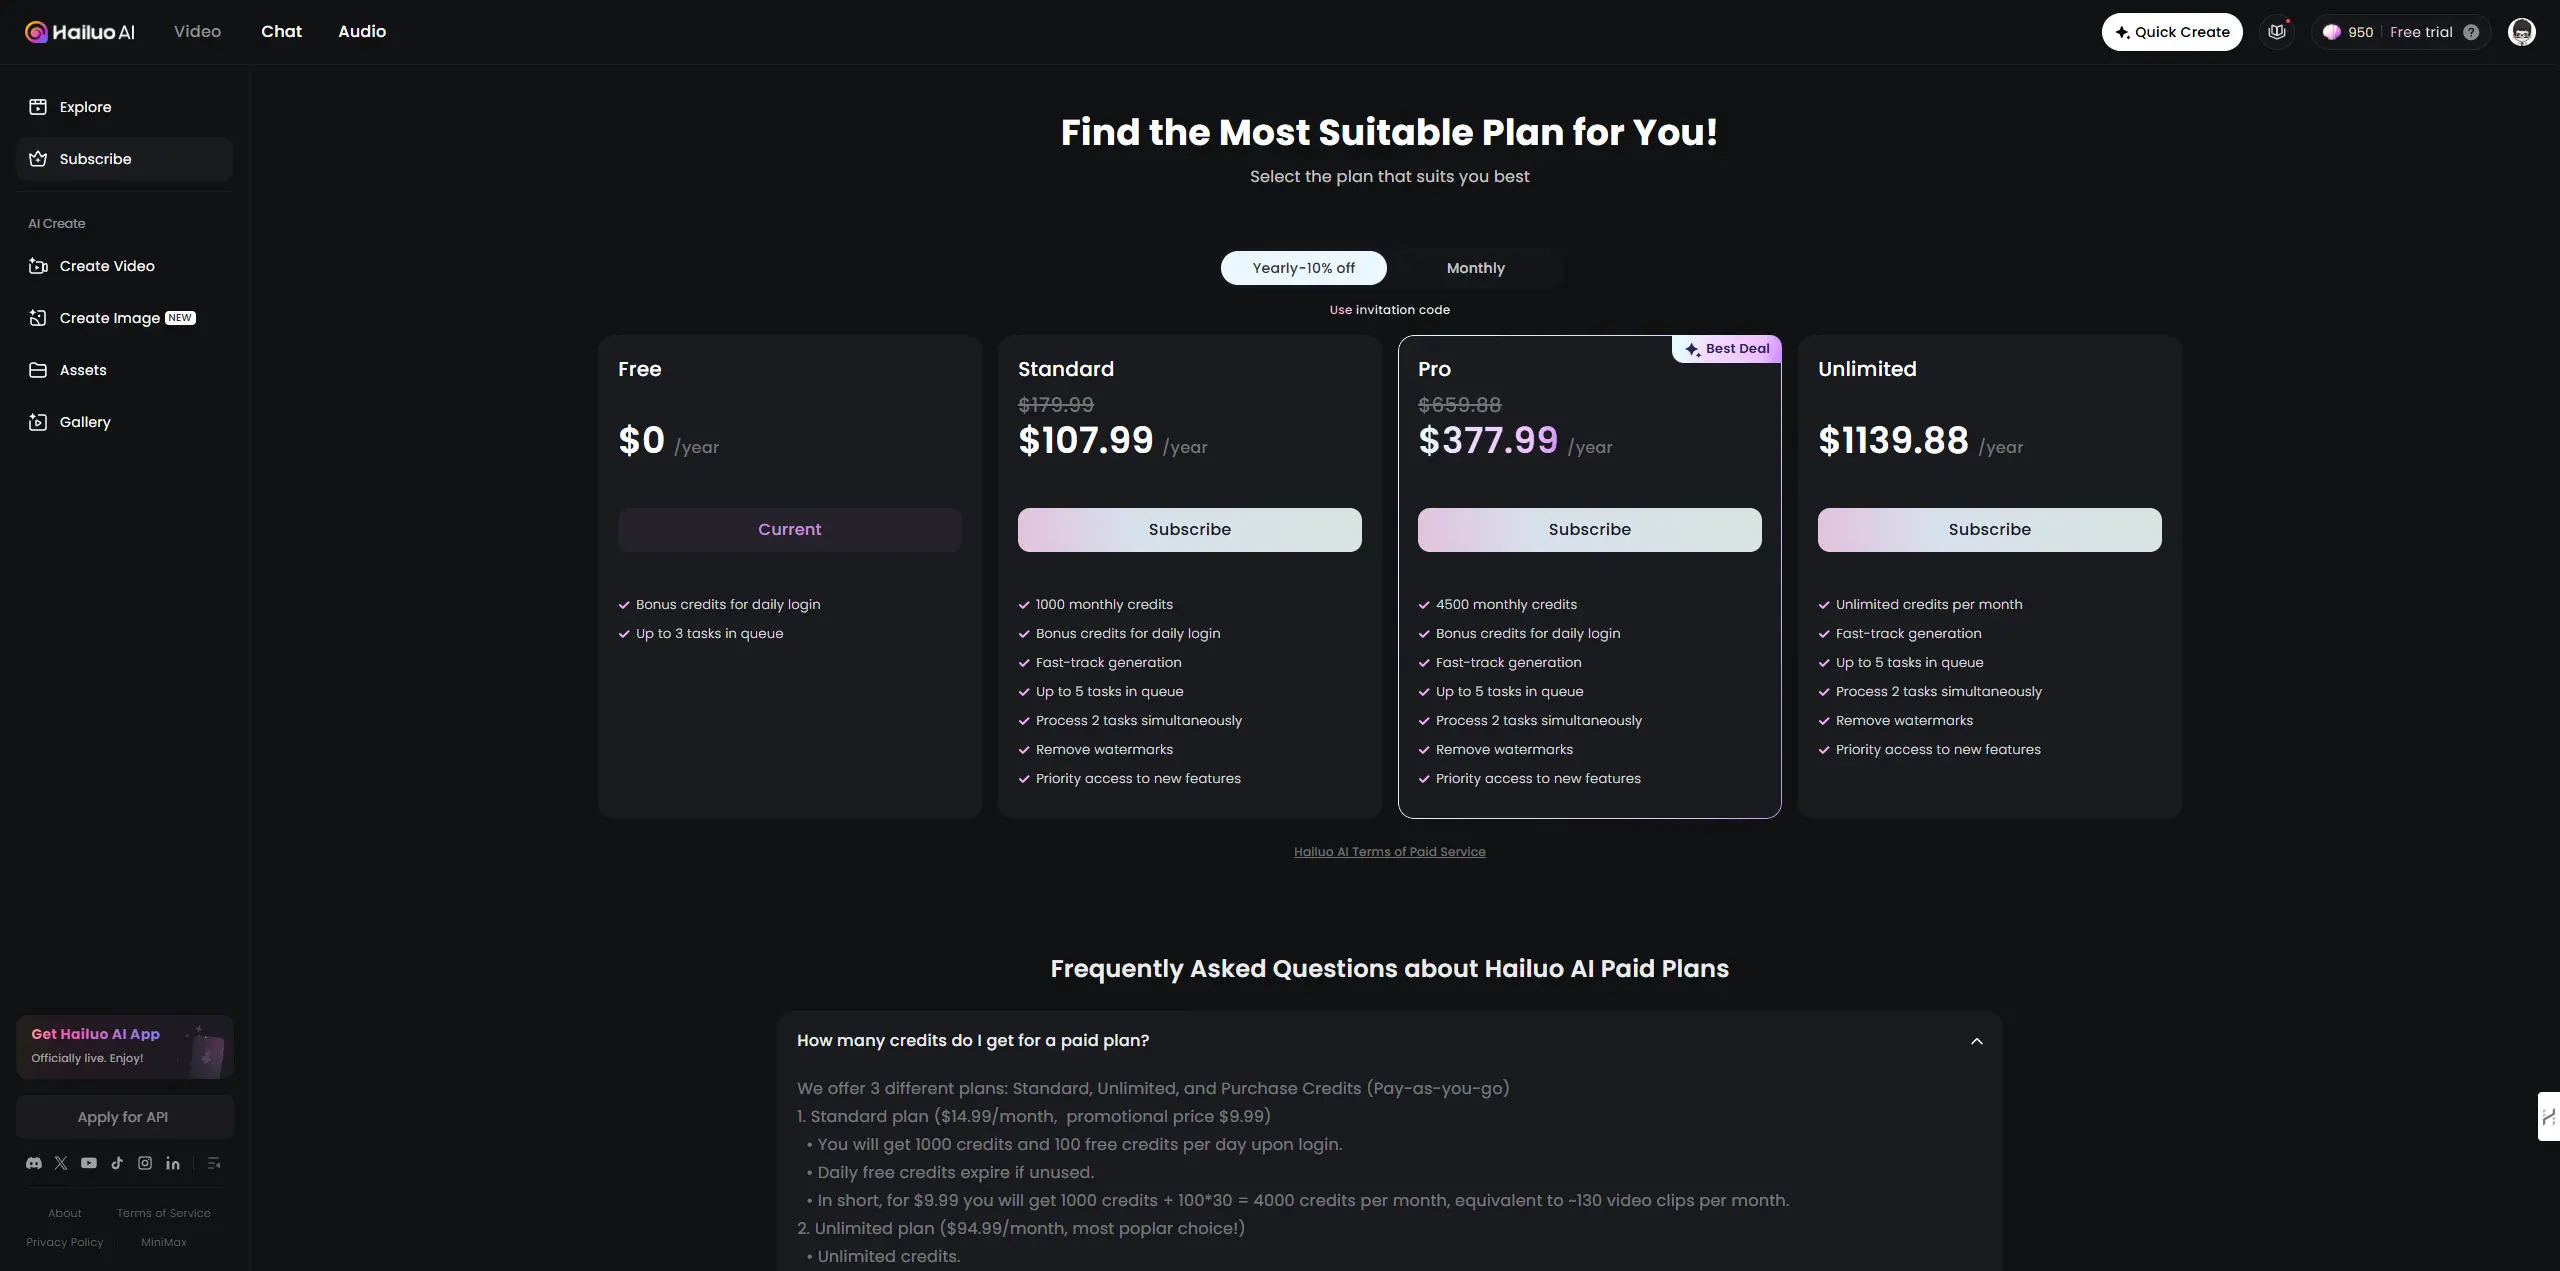Open the X (Twitter) social icon
Screen dimensions: 2560x1271
(x=61, y=1163)
